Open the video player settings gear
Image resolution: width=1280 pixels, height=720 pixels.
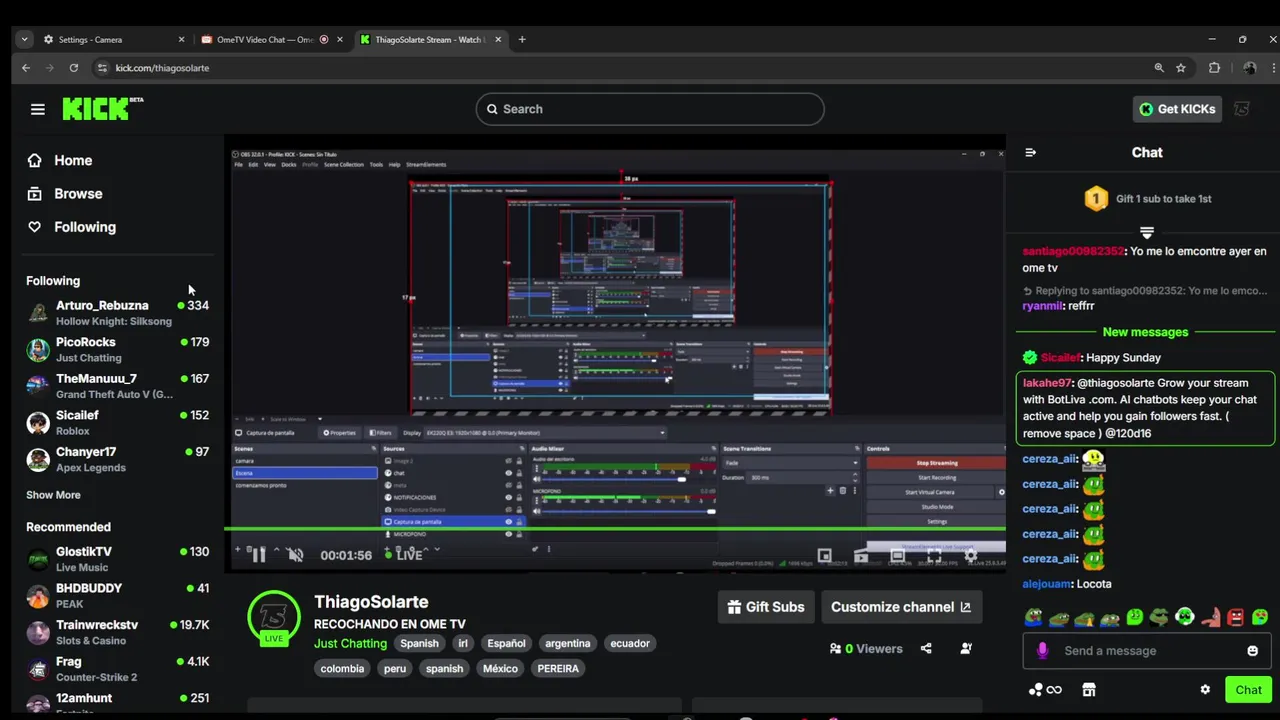(x=970, y=556)
